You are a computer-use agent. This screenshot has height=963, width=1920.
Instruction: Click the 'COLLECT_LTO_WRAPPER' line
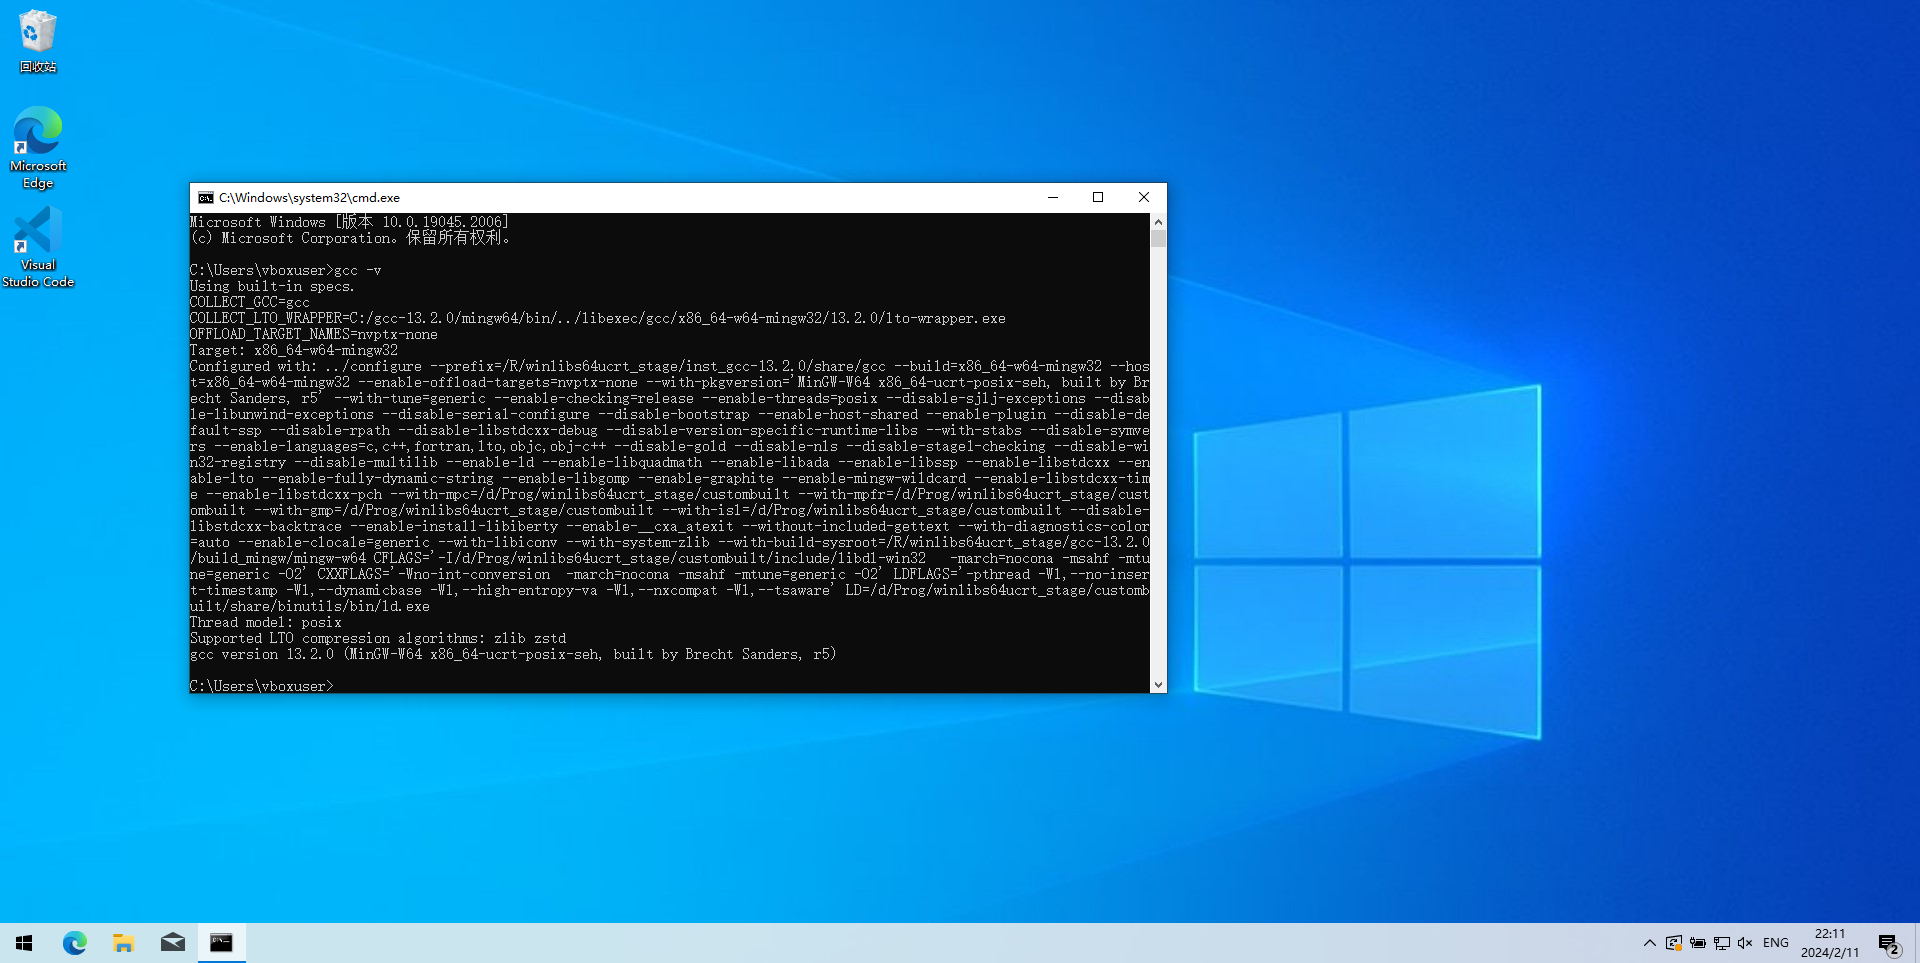[x=598, y=319]
